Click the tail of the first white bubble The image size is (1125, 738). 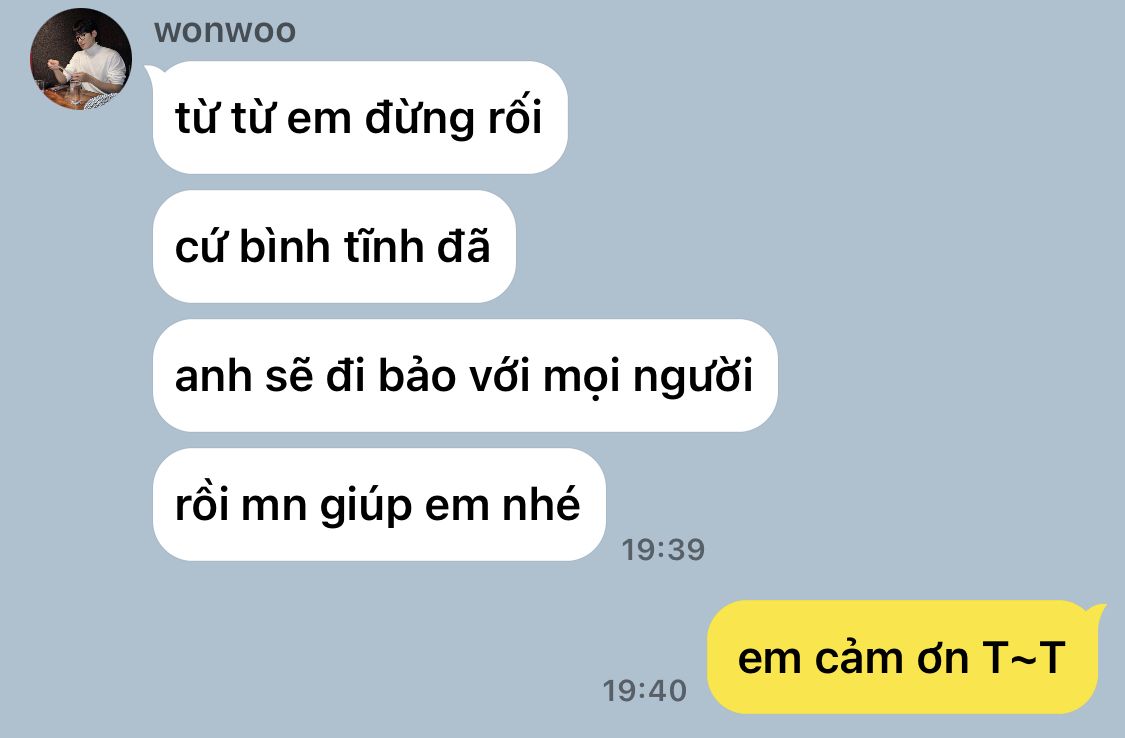click(153, 72)
